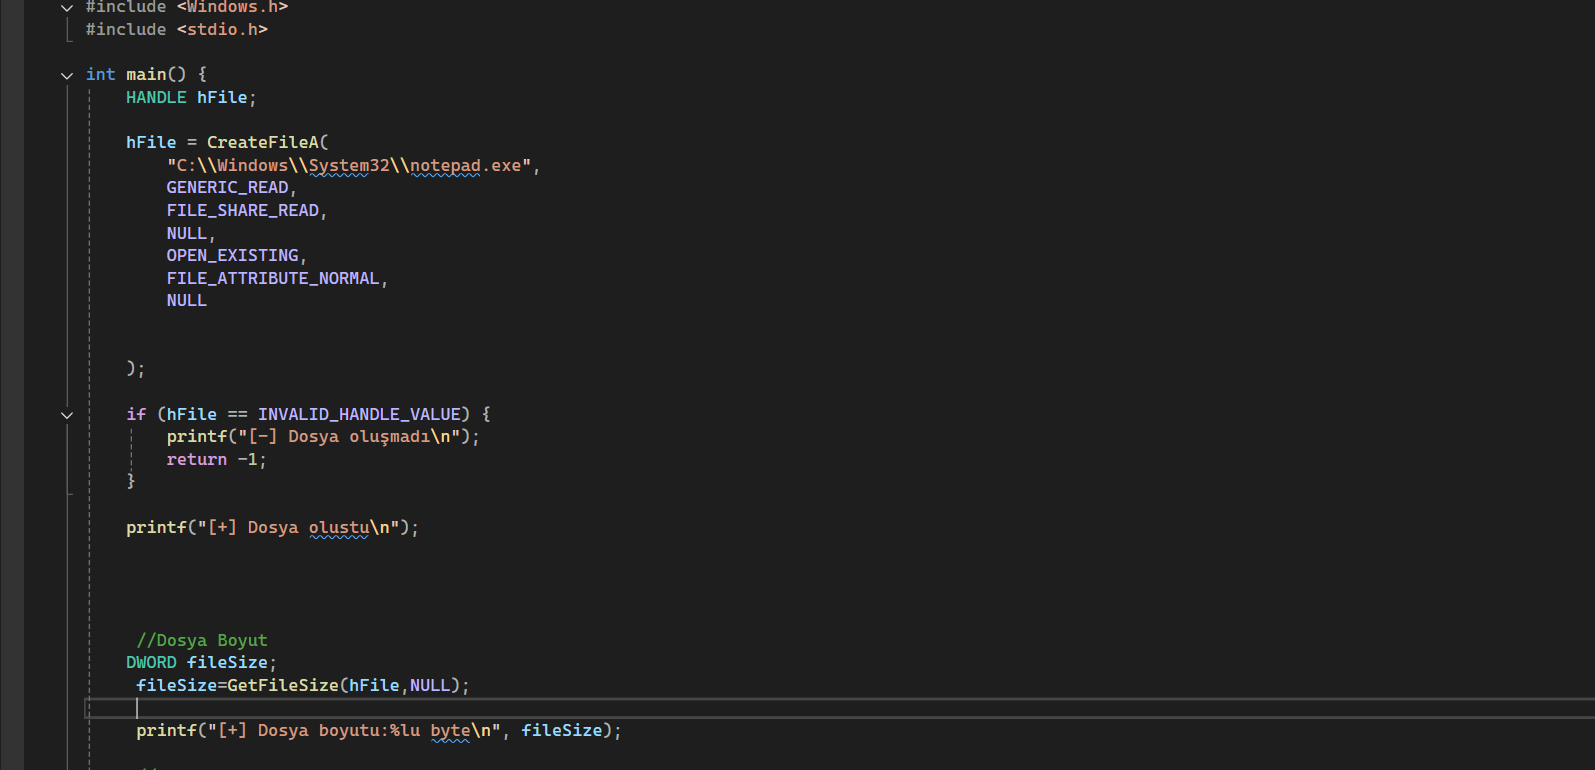Click INVALID_HANDLE_VALUE in the if condition
The height and width of the screenshot is (770, 1595).
[x=359, y=414]
